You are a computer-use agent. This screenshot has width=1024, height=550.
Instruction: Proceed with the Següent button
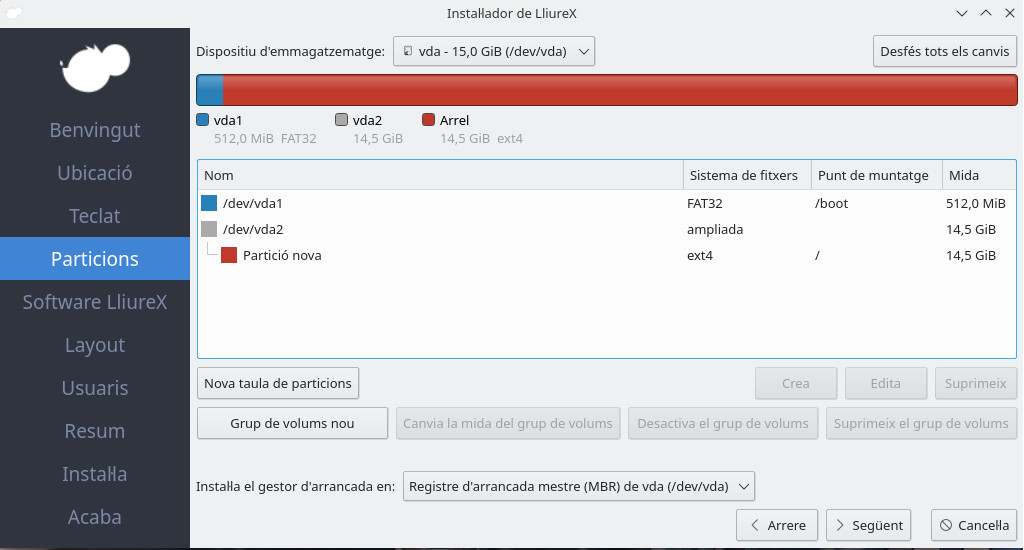pos(869,525)
